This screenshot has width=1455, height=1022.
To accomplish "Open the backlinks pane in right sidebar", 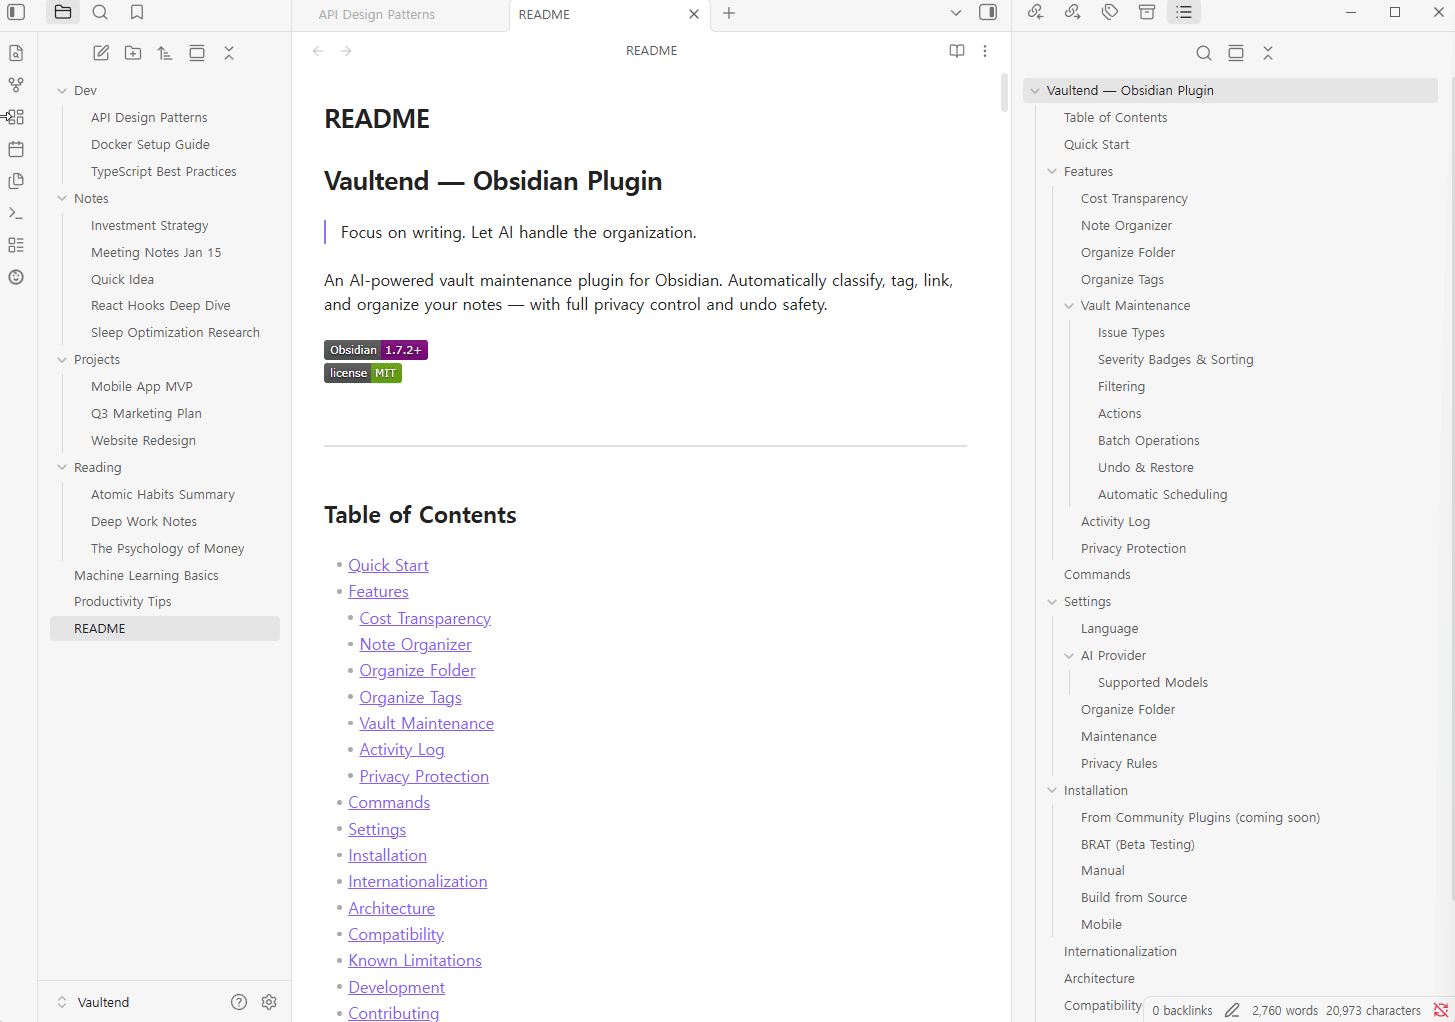I will click(1035, 12).
